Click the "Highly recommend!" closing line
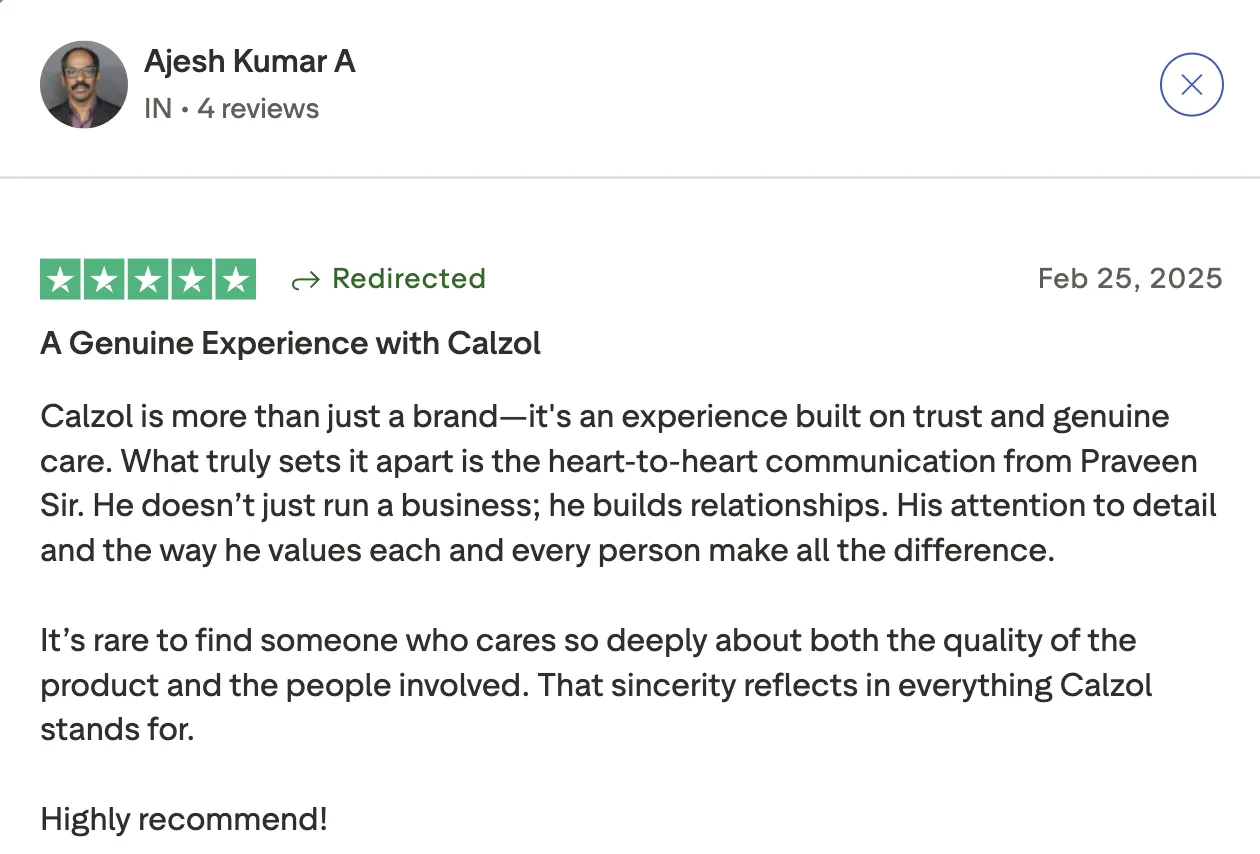This screenshot has height=854, width=1260. click(184, 820)
